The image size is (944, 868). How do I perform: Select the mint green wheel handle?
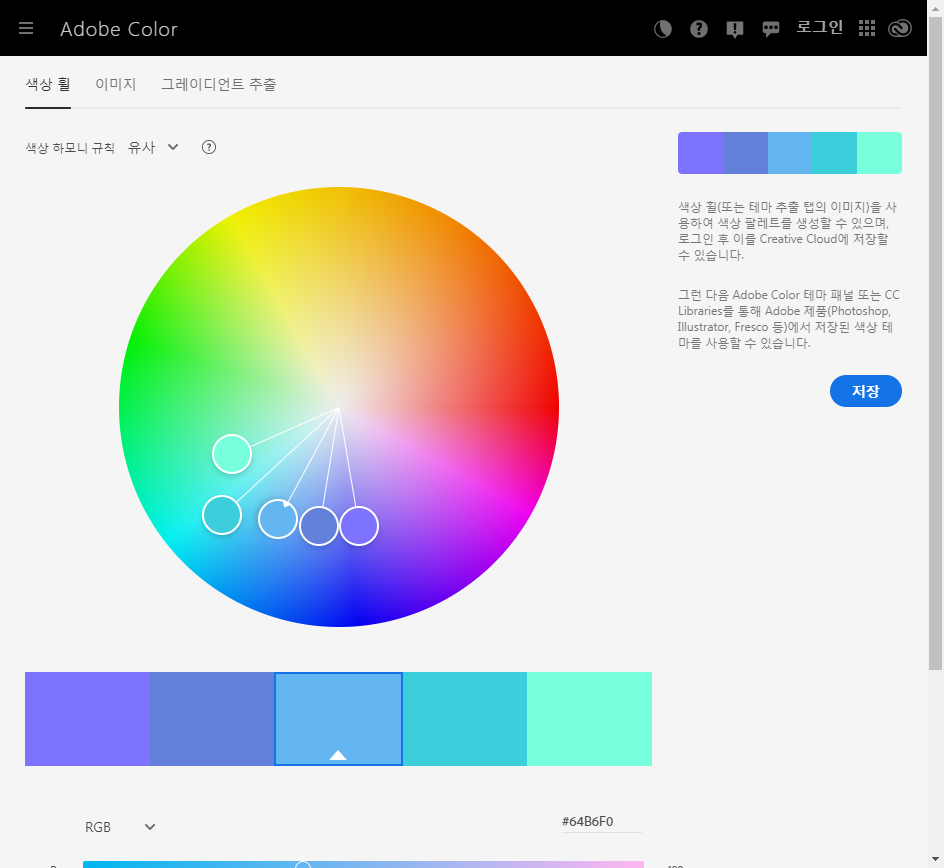(x=232, y=454)
